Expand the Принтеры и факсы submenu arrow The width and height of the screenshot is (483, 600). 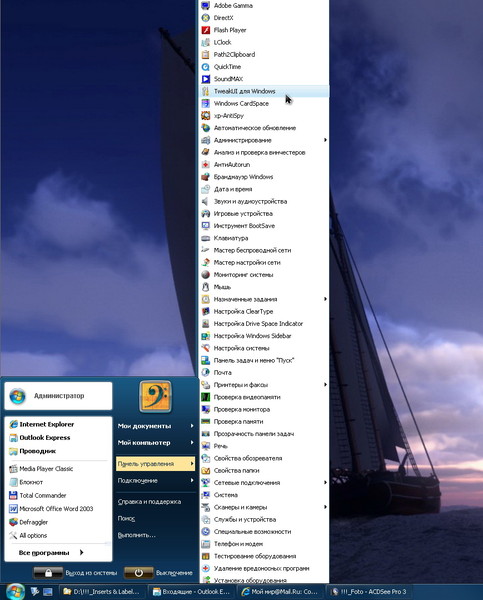(325, 385)
